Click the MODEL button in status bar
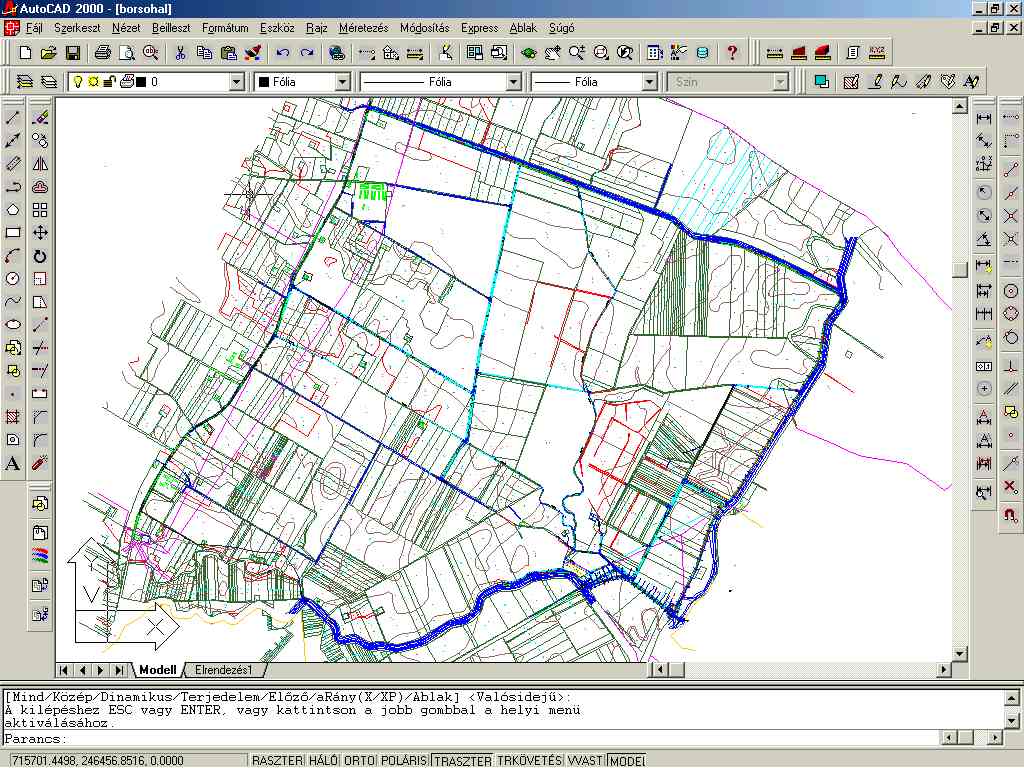The image size is (1024, 768). (627, 761)
